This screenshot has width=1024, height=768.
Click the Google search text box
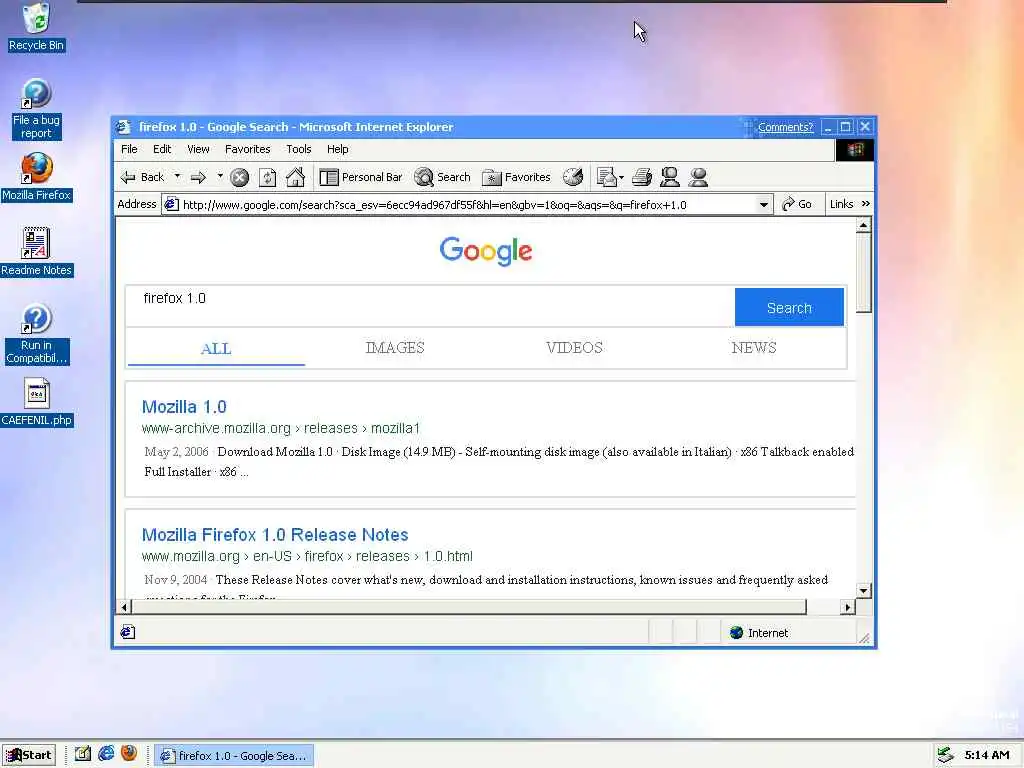pos(430,306)
